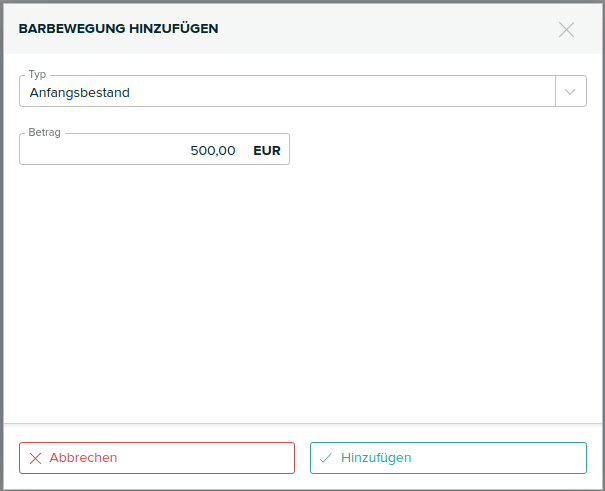Click the Hinzufügen label text
605x491 pixels.
(x=376, y=458)
